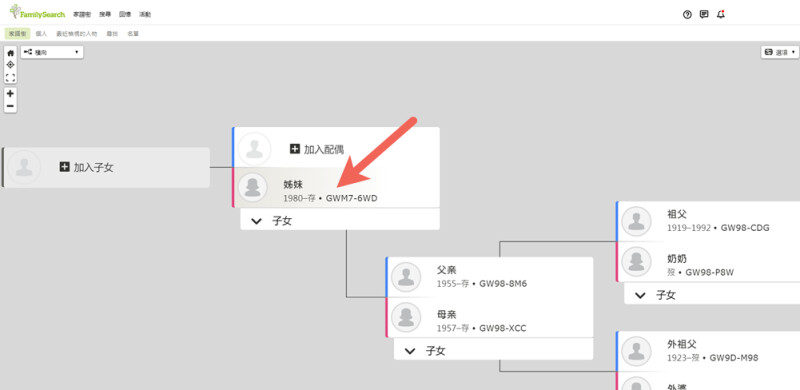800x390 pixels.
Task: Expand 子女 under the 奶奶 card
Action: [712, 295]
